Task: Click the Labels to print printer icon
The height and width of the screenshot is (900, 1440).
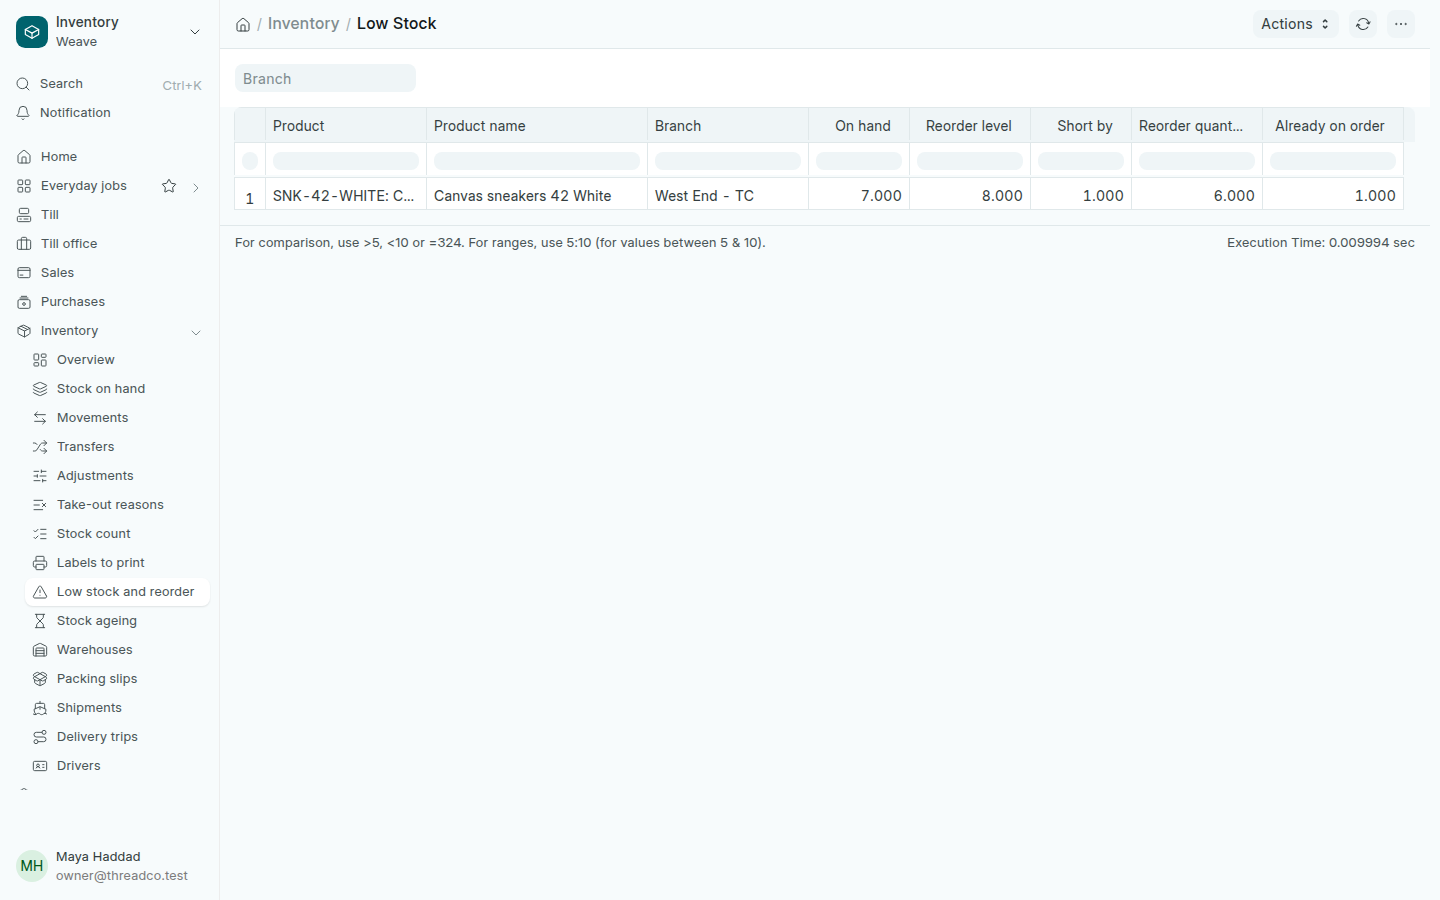Action: [x=40, y=563]
